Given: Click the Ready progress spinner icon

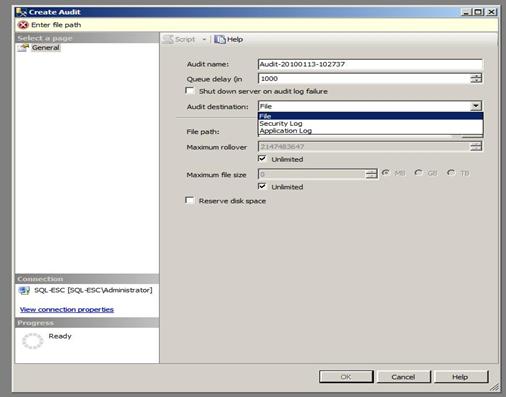Looking at the screenshot, I should 32,341.
